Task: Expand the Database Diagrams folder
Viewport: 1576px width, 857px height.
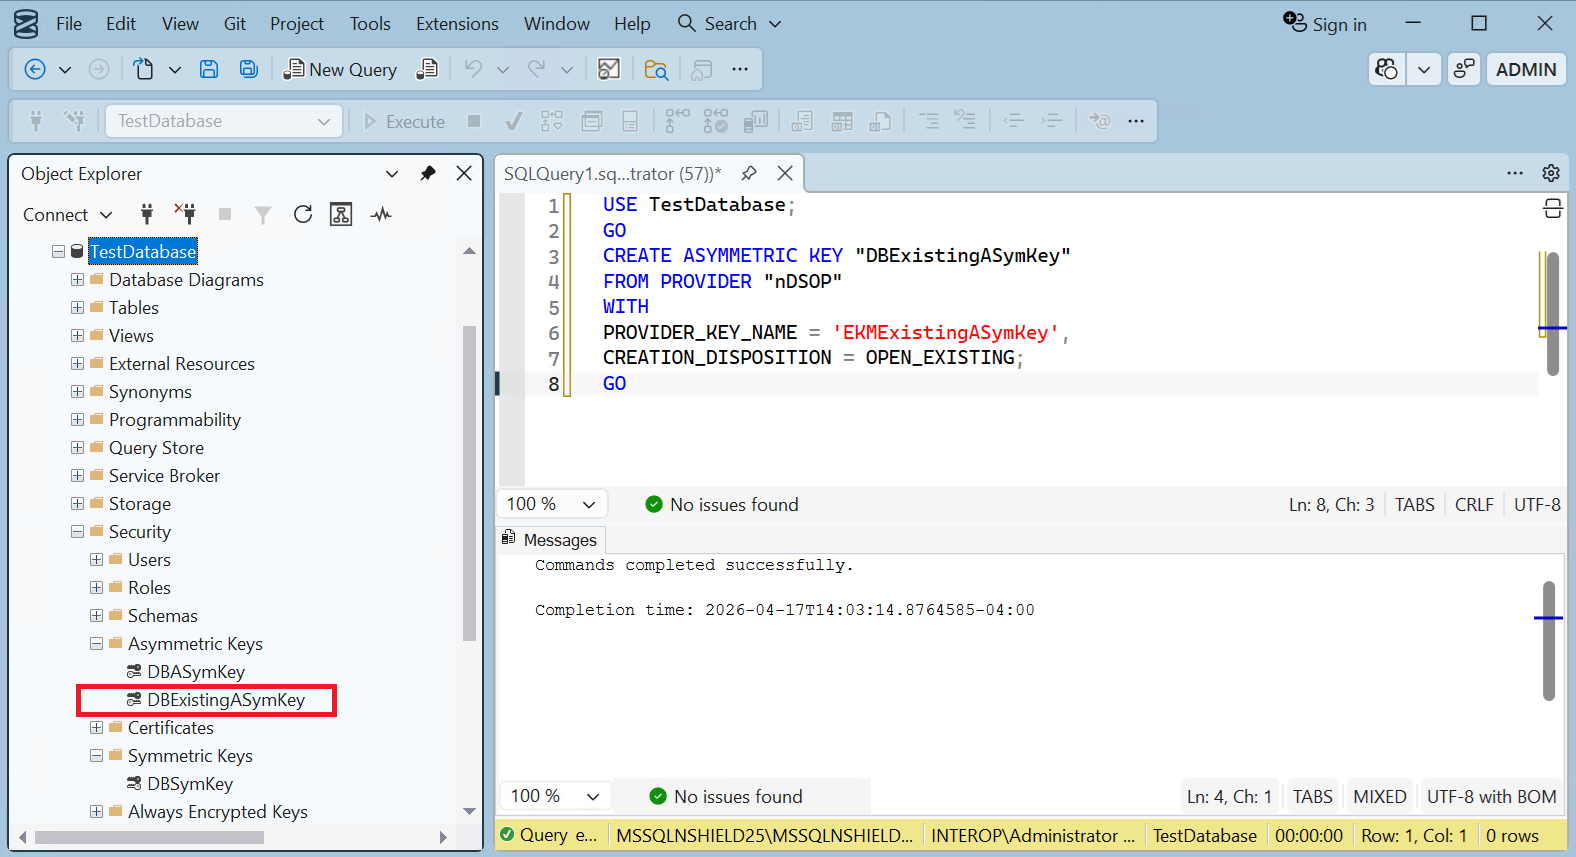Action: [x=78, y=280]
